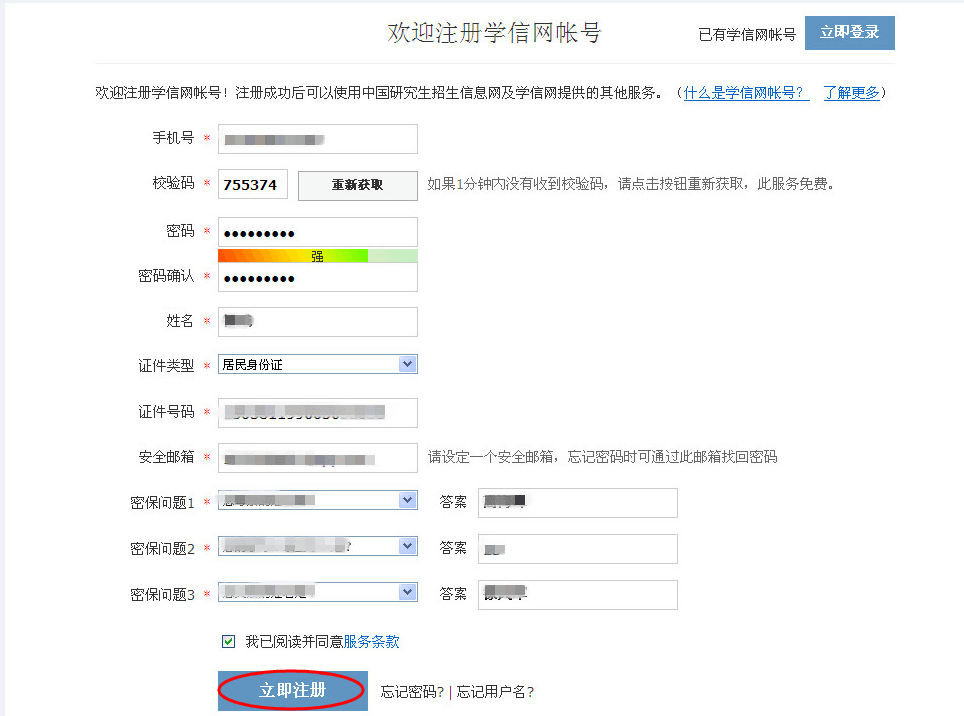
Task: Click the 校验码 verification code field
Action: [253, 185]
